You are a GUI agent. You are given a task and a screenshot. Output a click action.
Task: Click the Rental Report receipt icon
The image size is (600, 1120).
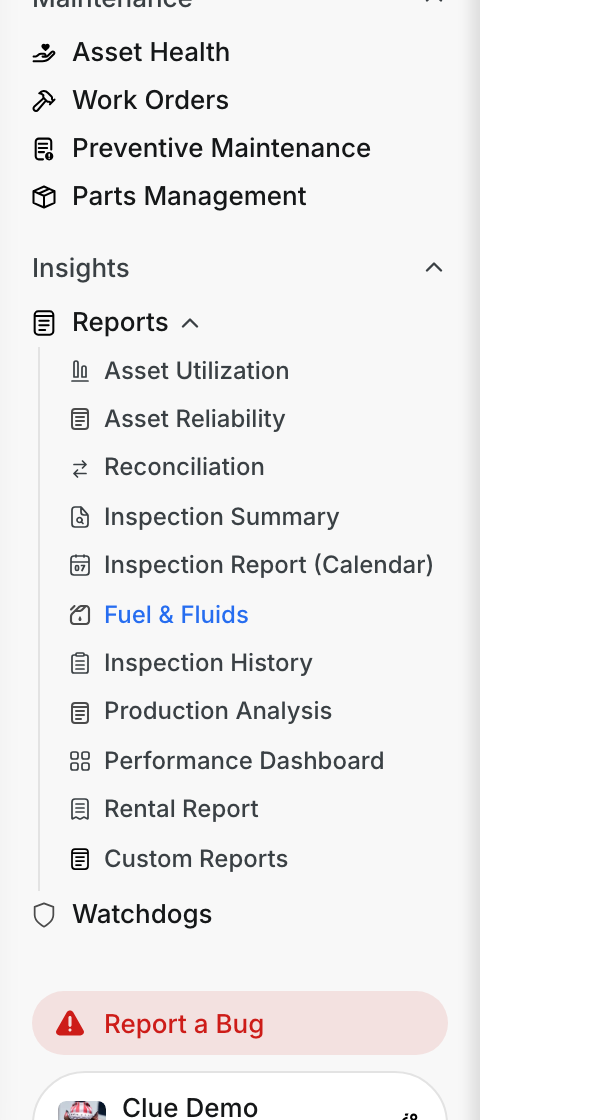pos(80,809)
